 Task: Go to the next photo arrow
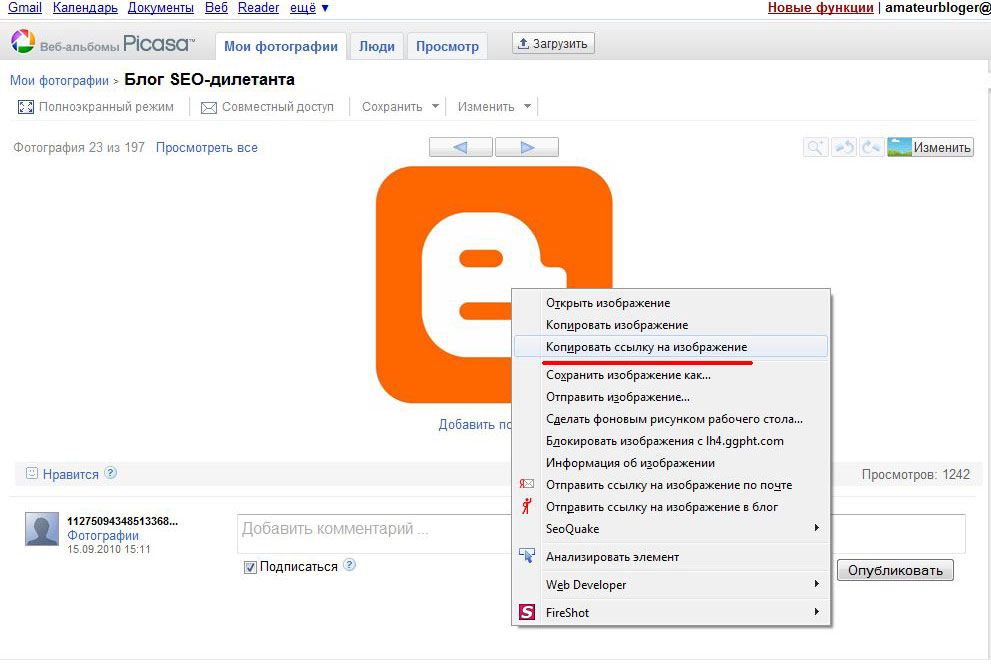526,147
